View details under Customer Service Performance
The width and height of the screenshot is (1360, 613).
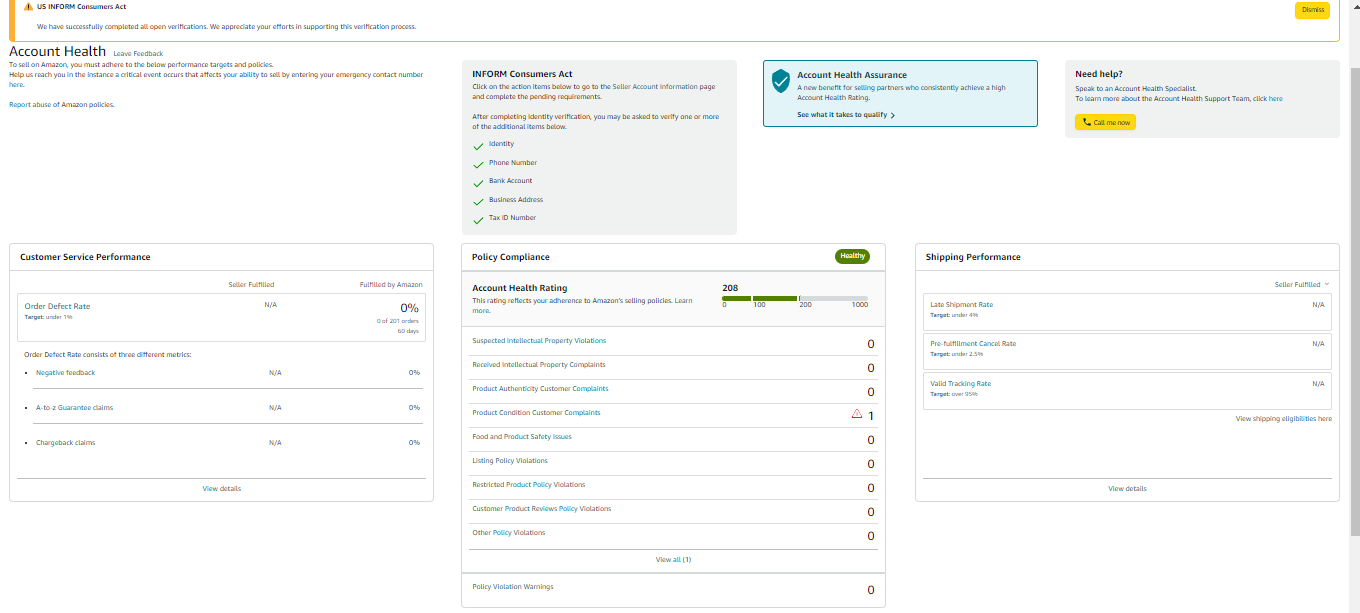pos(221,489)
